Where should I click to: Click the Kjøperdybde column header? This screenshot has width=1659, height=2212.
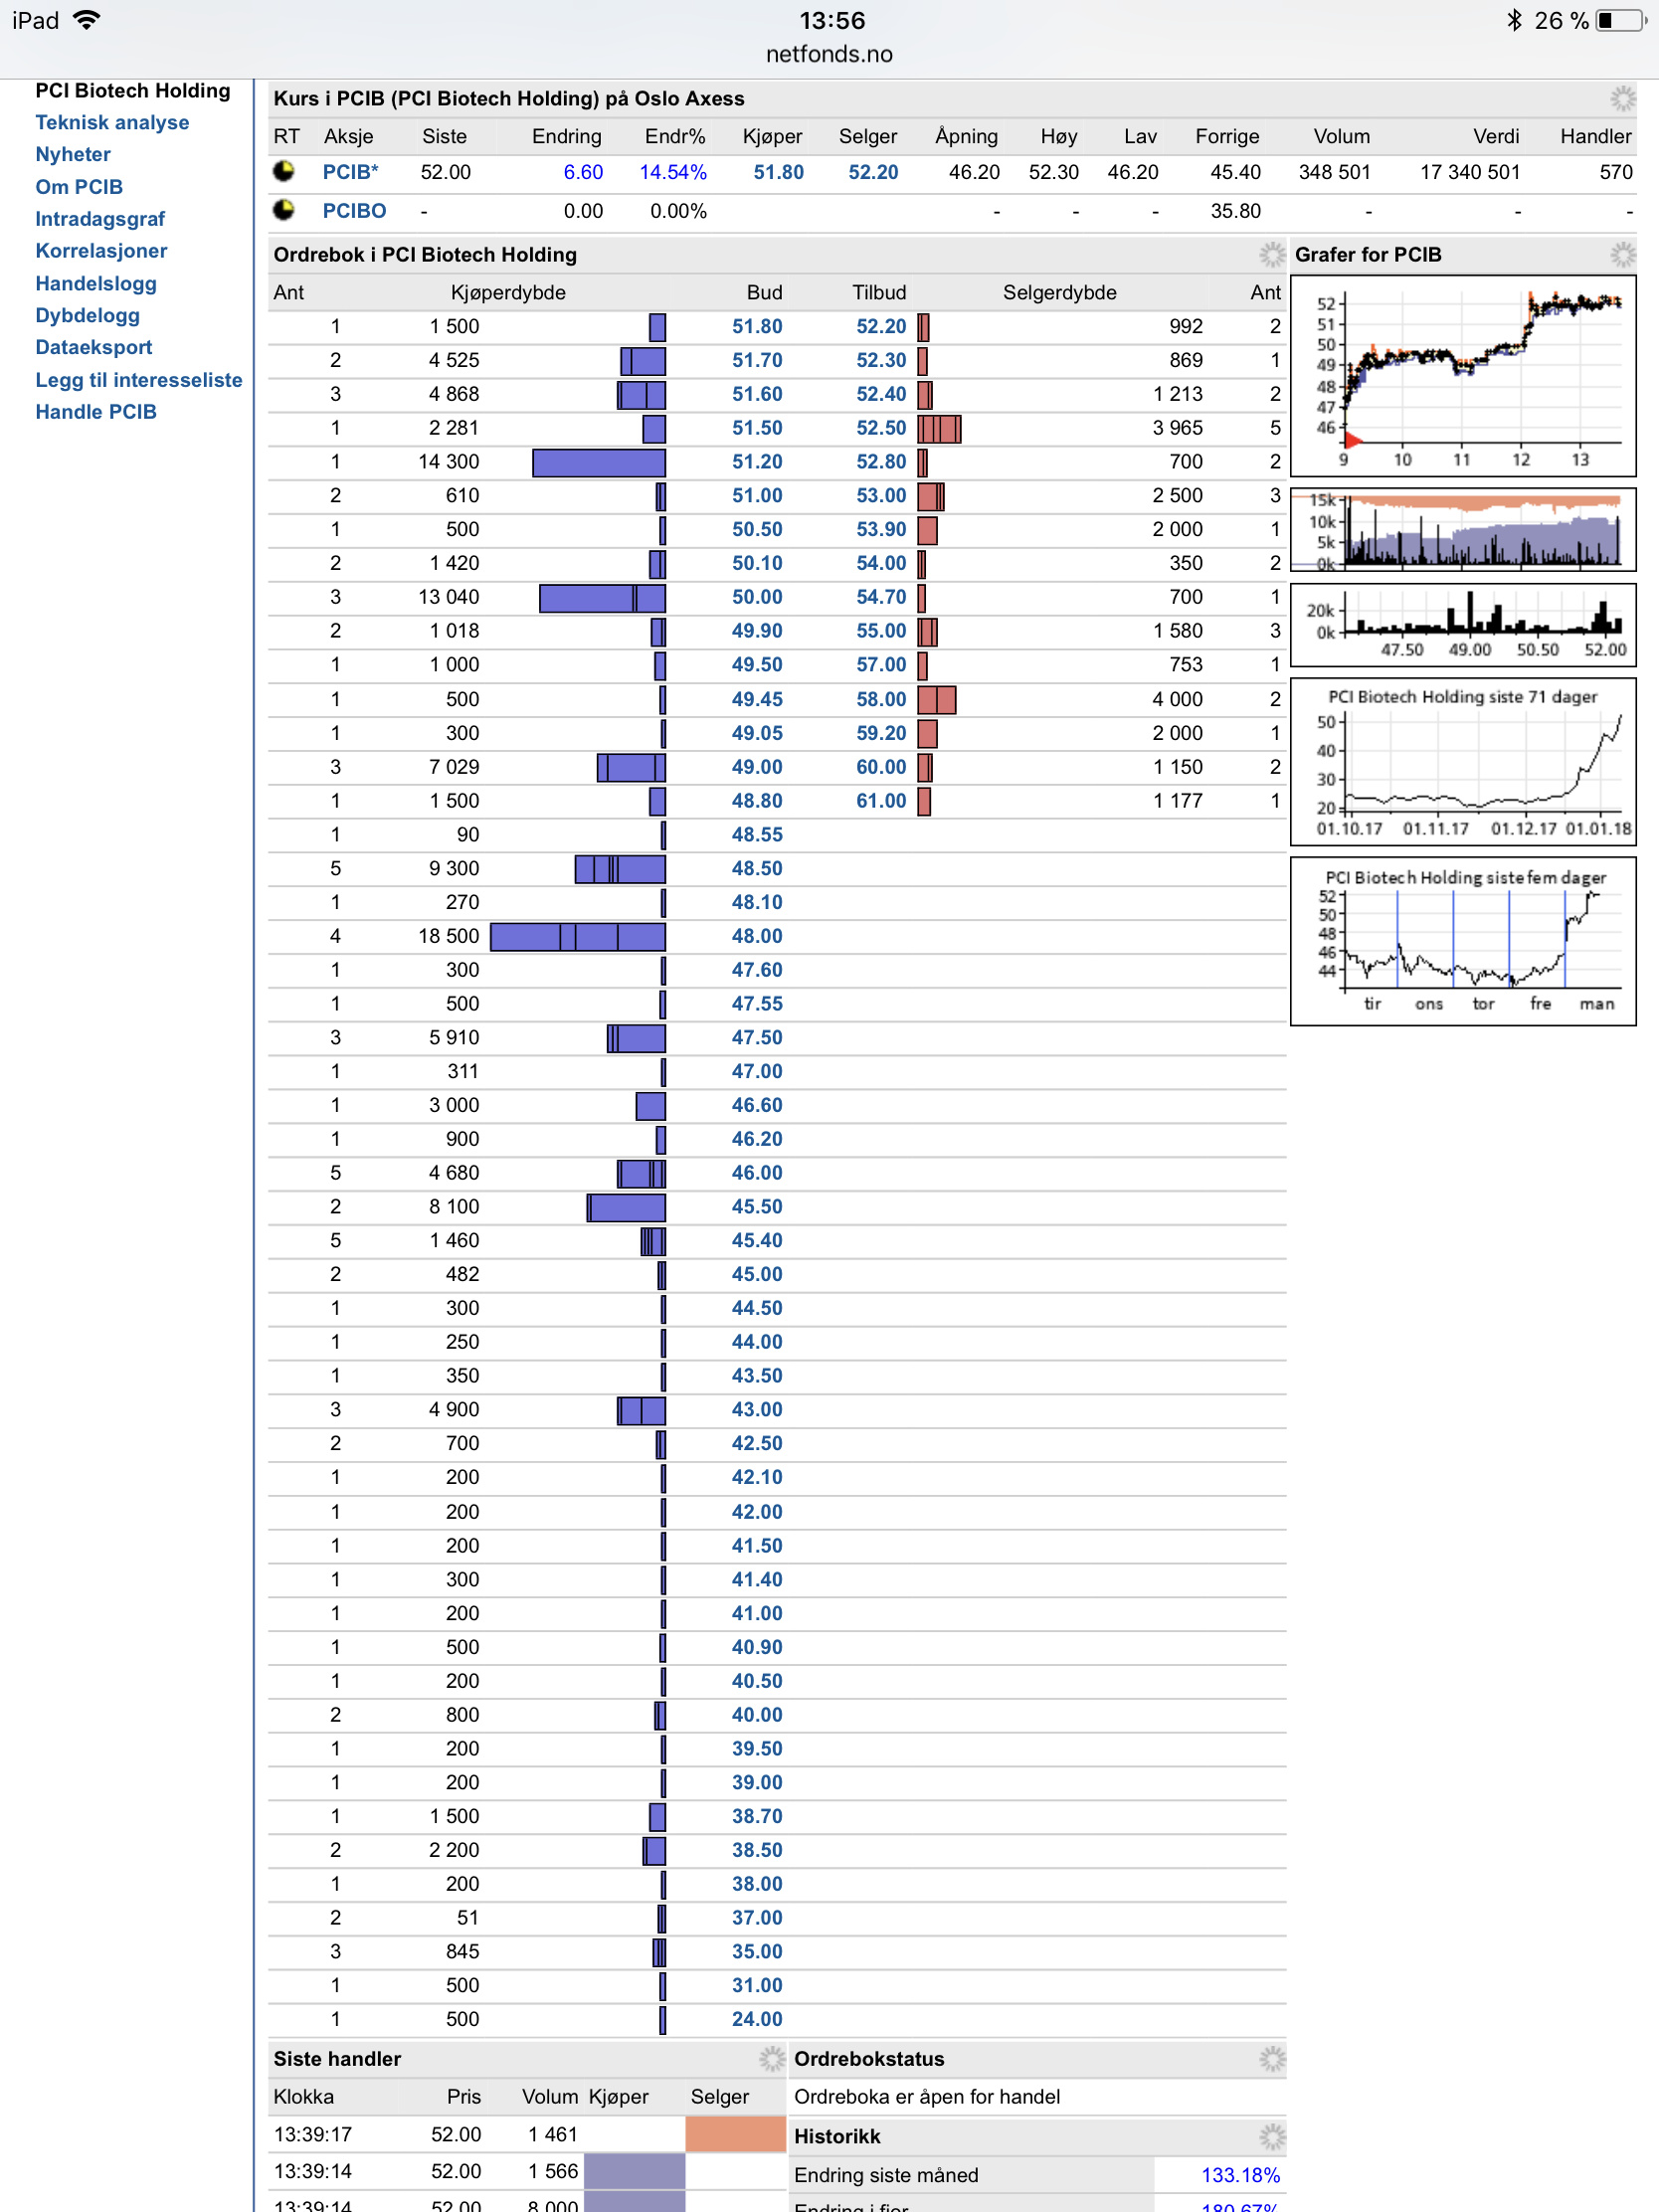click(x=508, y=292)
